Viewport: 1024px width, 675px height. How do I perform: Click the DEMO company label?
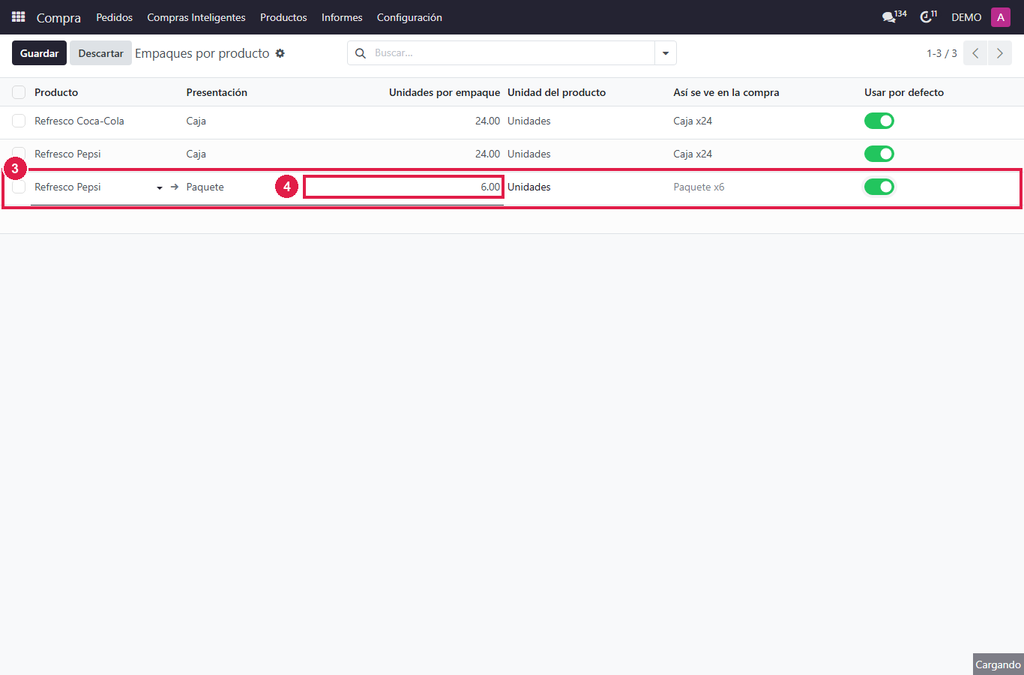coord(966,18)
